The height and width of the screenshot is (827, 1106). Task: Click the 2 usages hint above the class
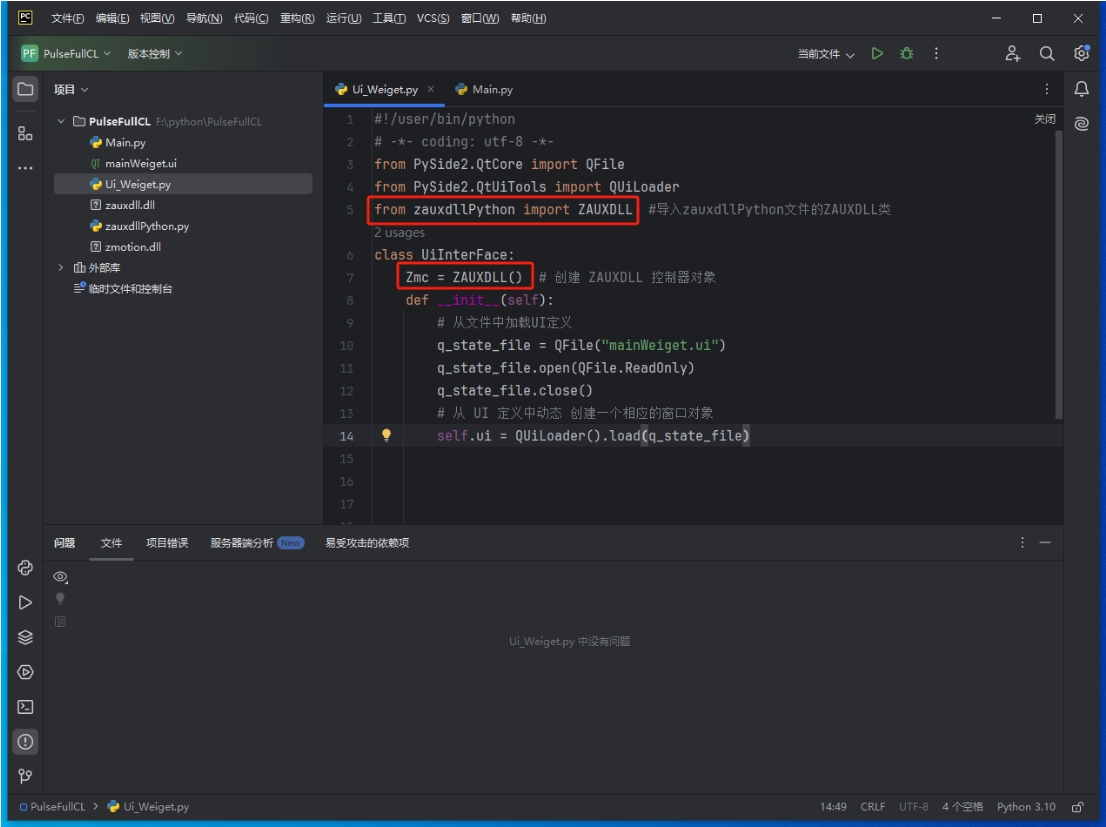[x=399, y=232]
